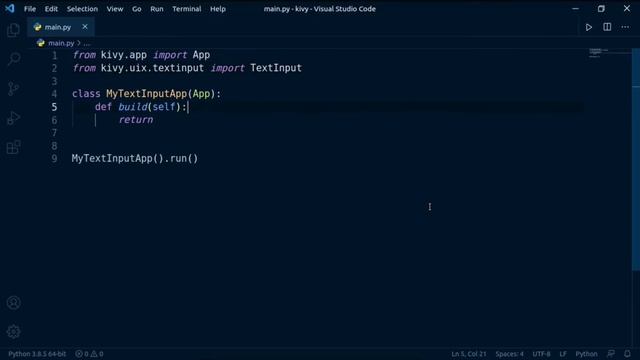Run Python file with play button
Image resolution: width=640 pixels, height=360 pixels.
pos(589,27)
